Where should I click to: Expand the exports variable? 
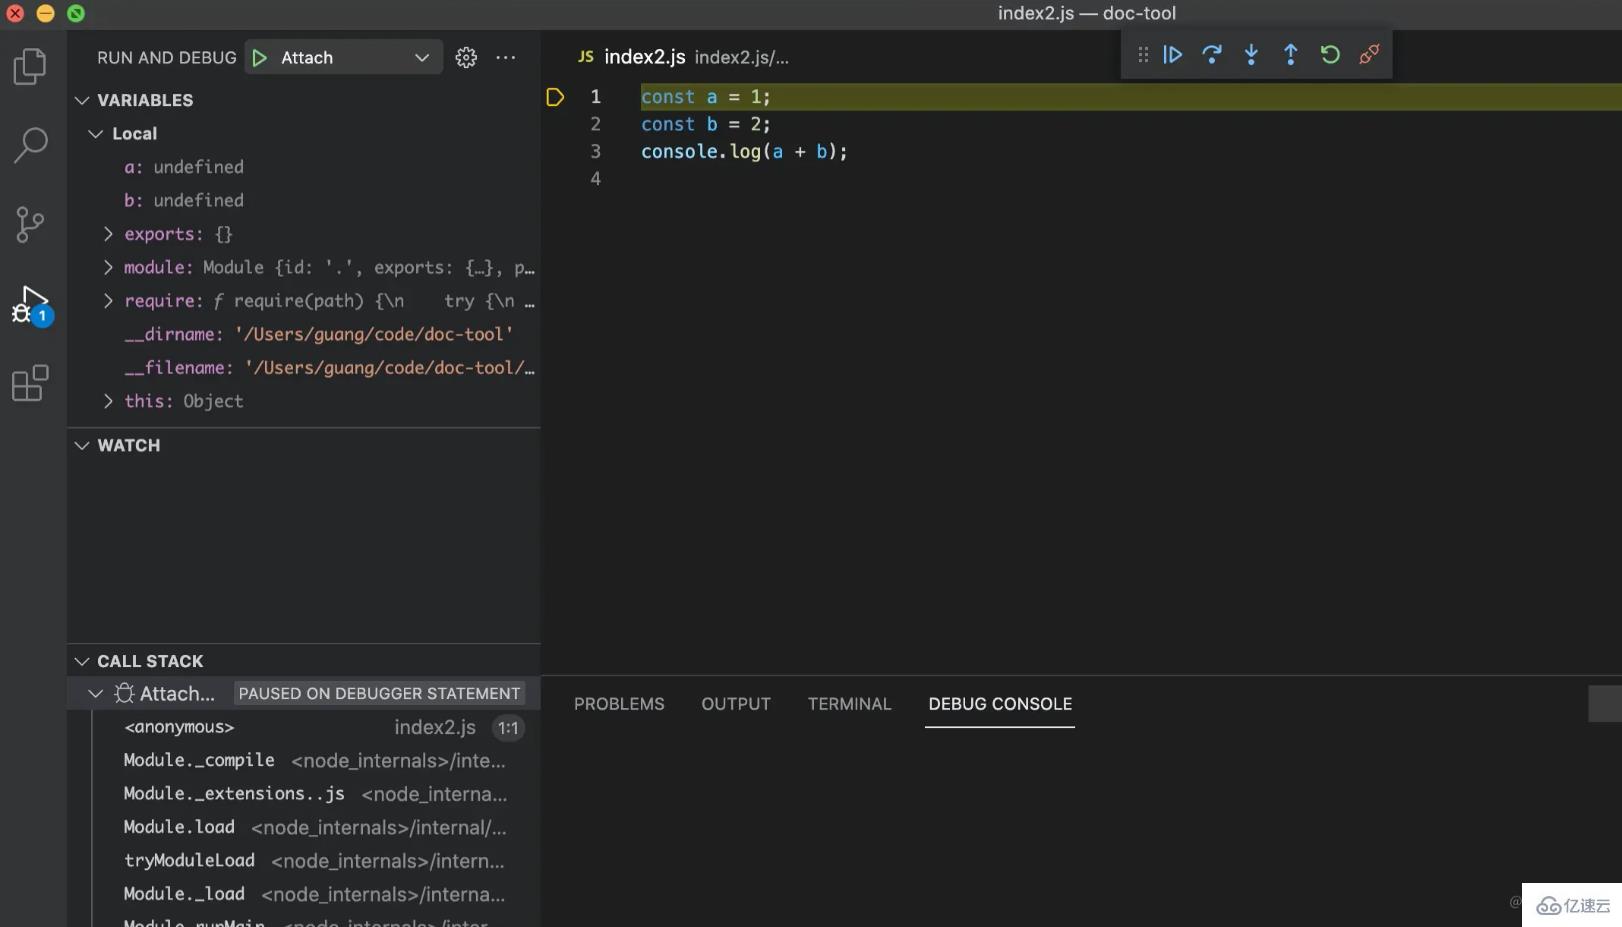[108, 234]
